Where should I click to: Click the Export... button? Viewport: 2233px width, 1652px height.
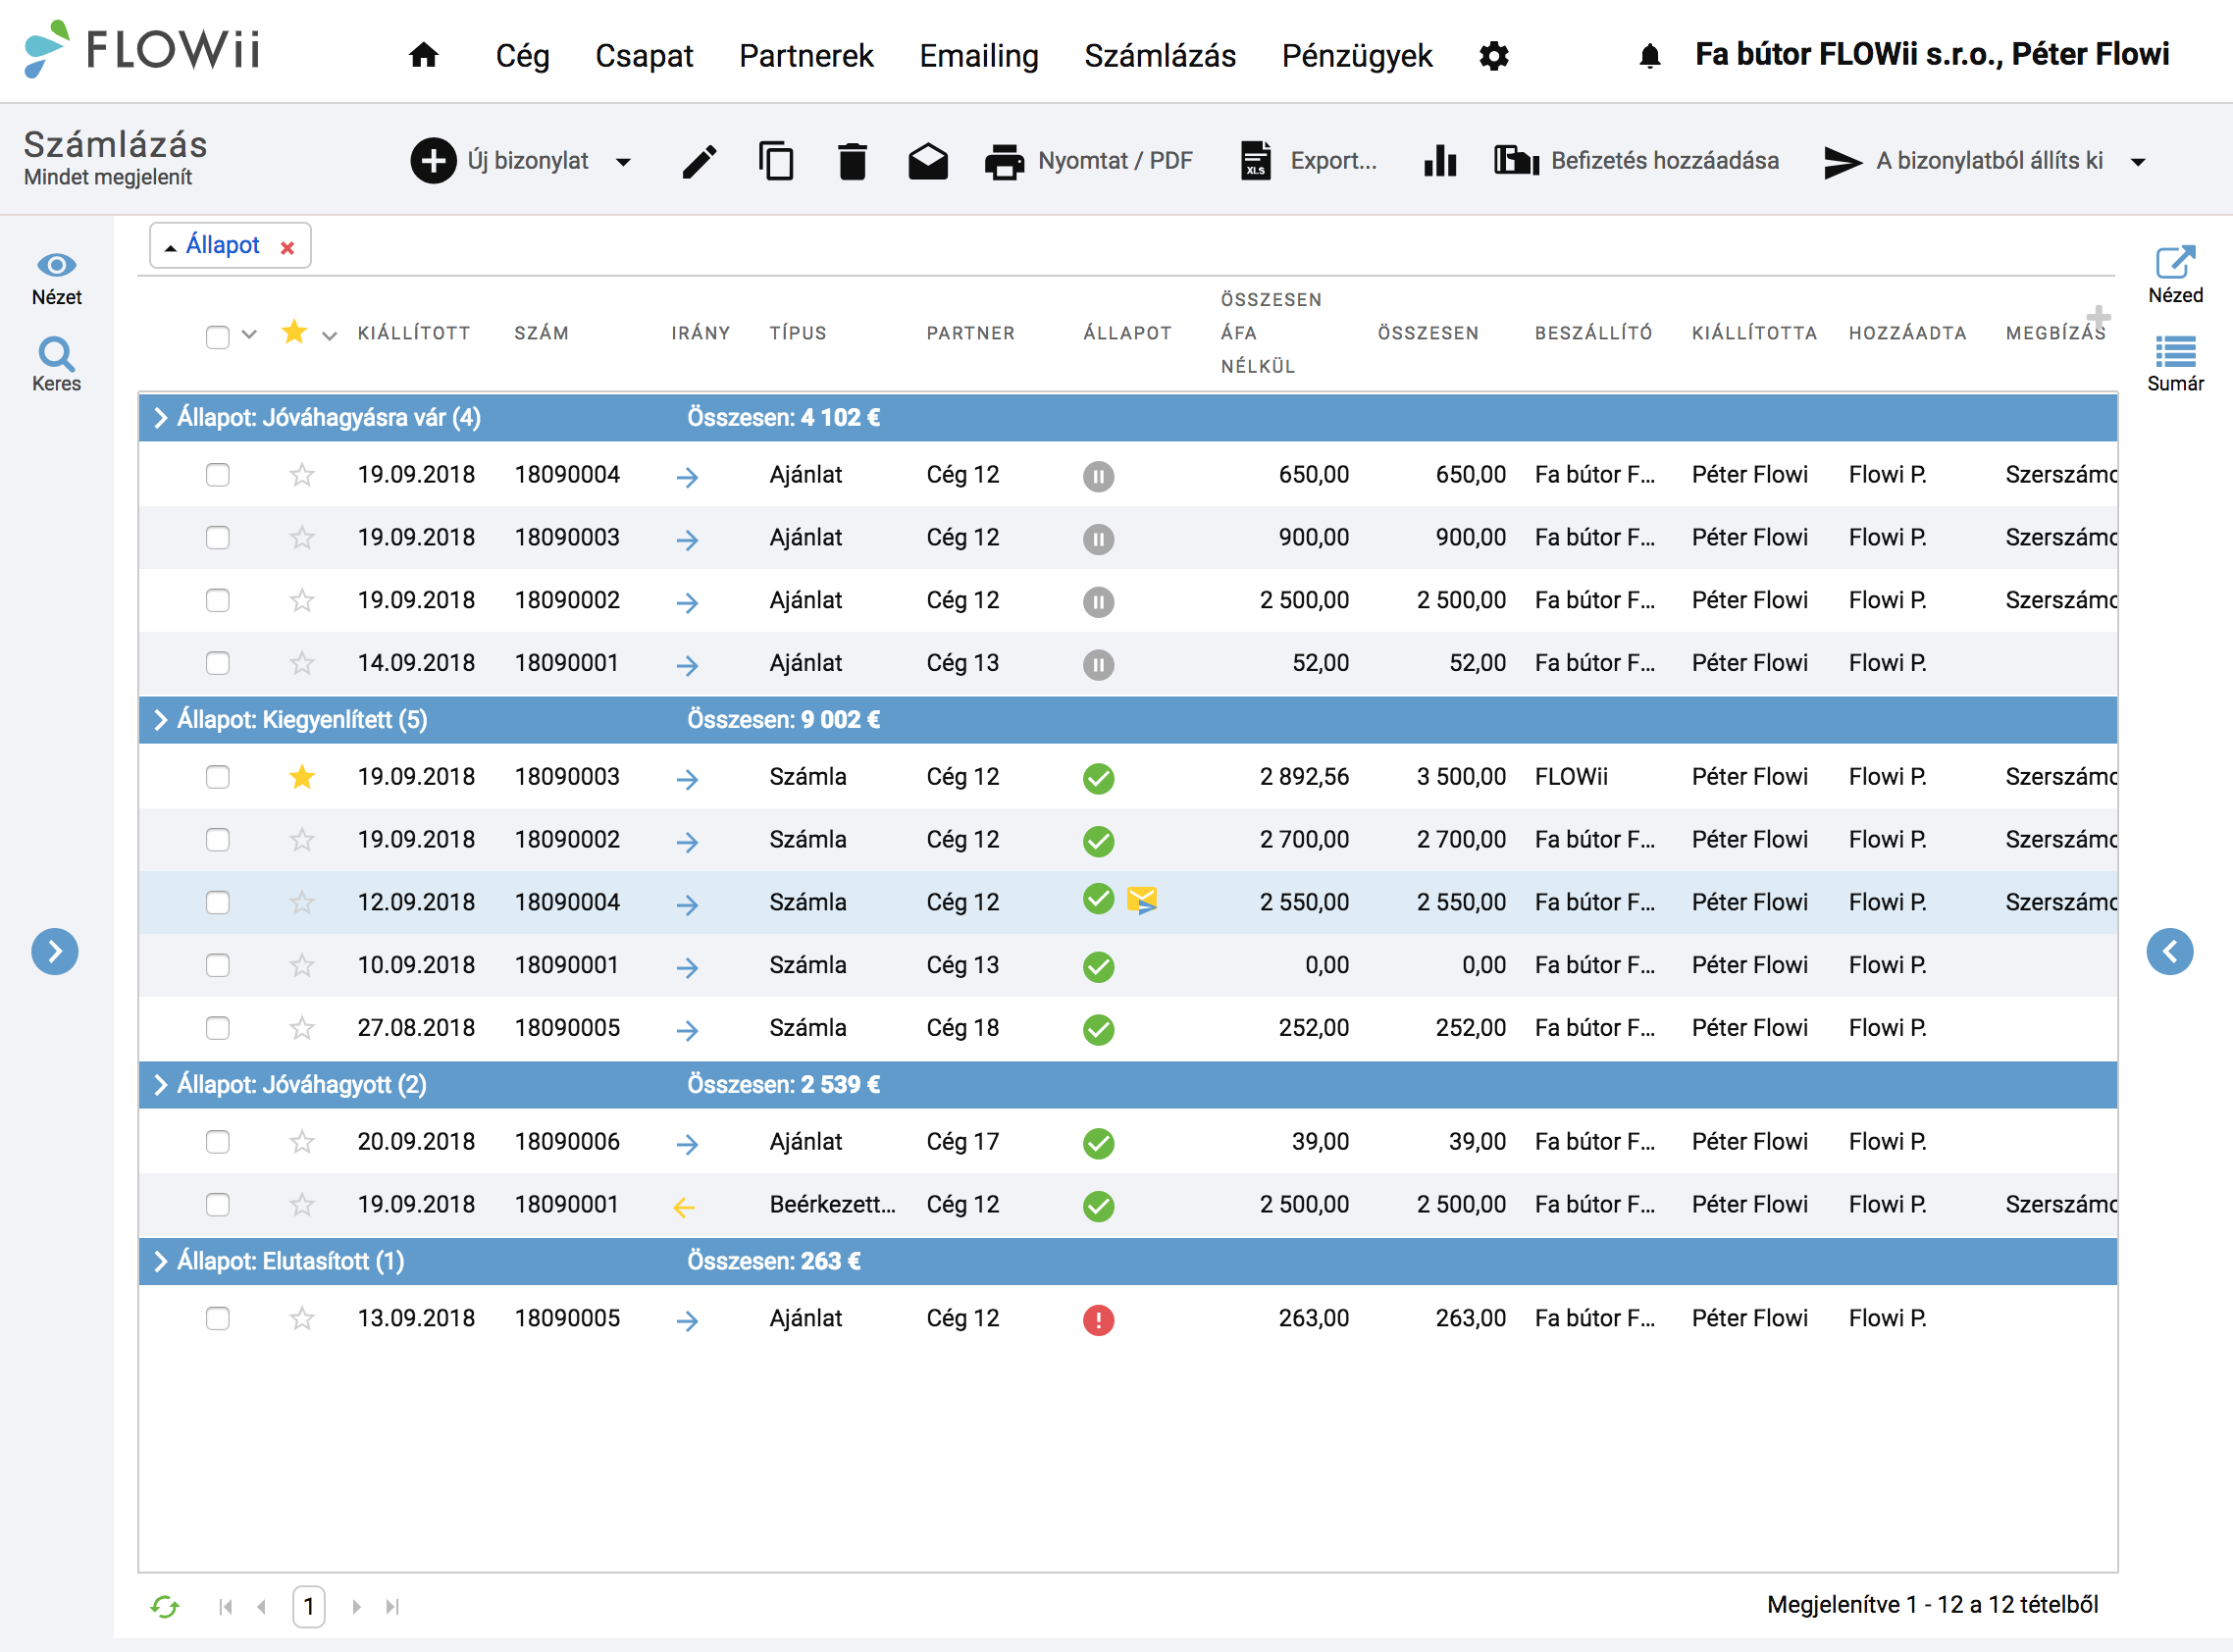1309,161
